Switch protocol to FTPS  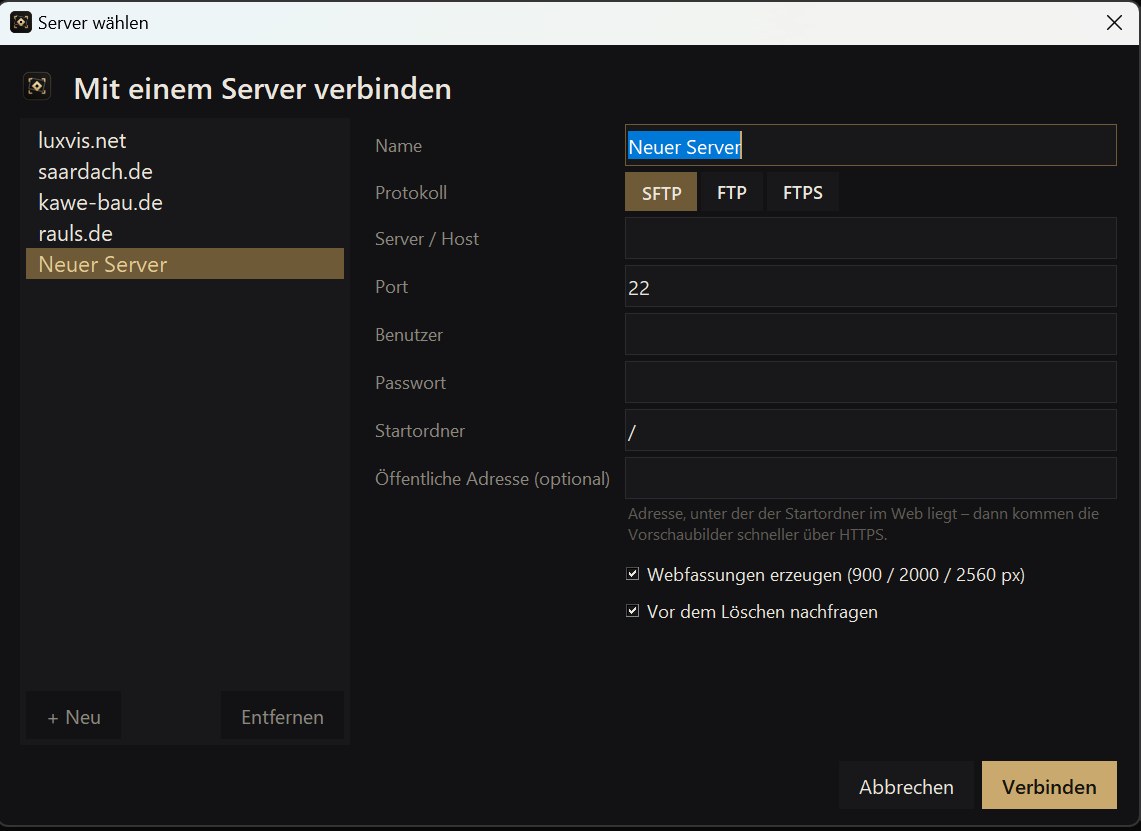point(803,193)
